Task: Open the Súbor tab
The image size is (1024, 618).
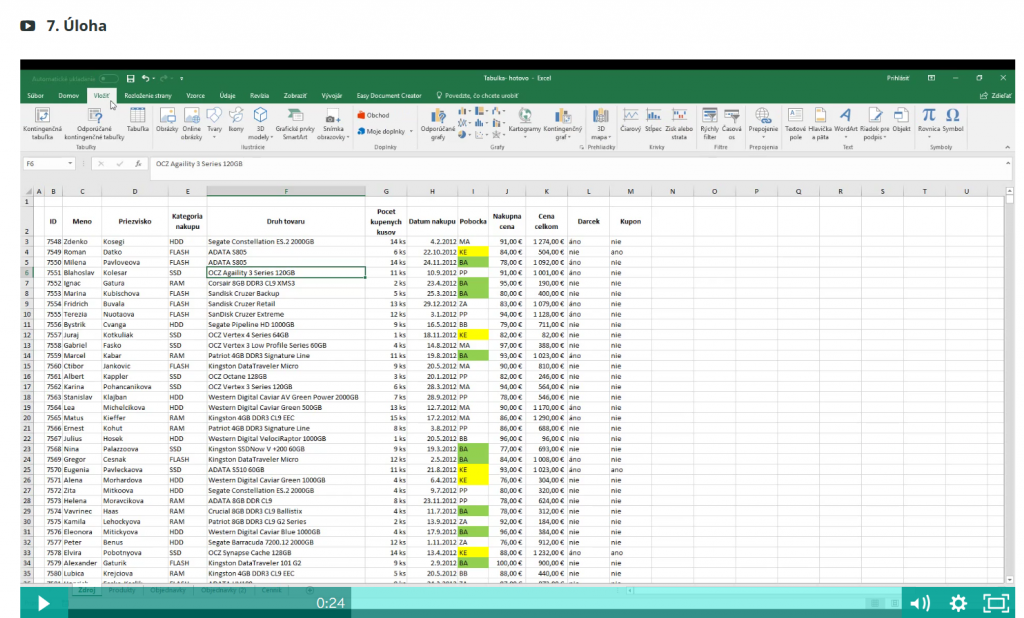Action: point(35,95)
